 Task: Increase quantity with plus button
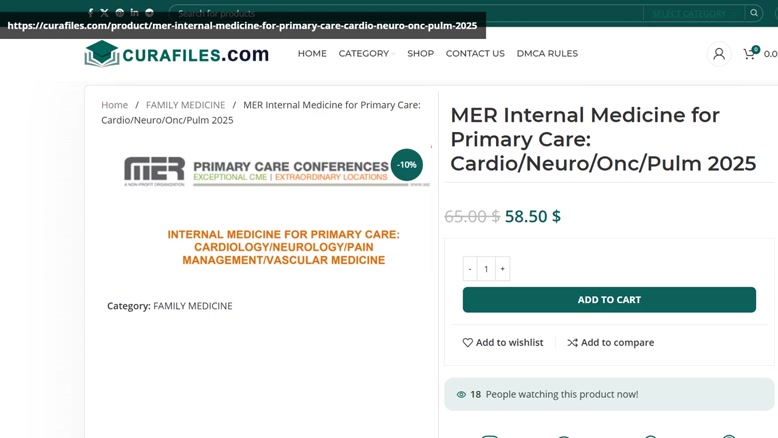pos(502,269)
